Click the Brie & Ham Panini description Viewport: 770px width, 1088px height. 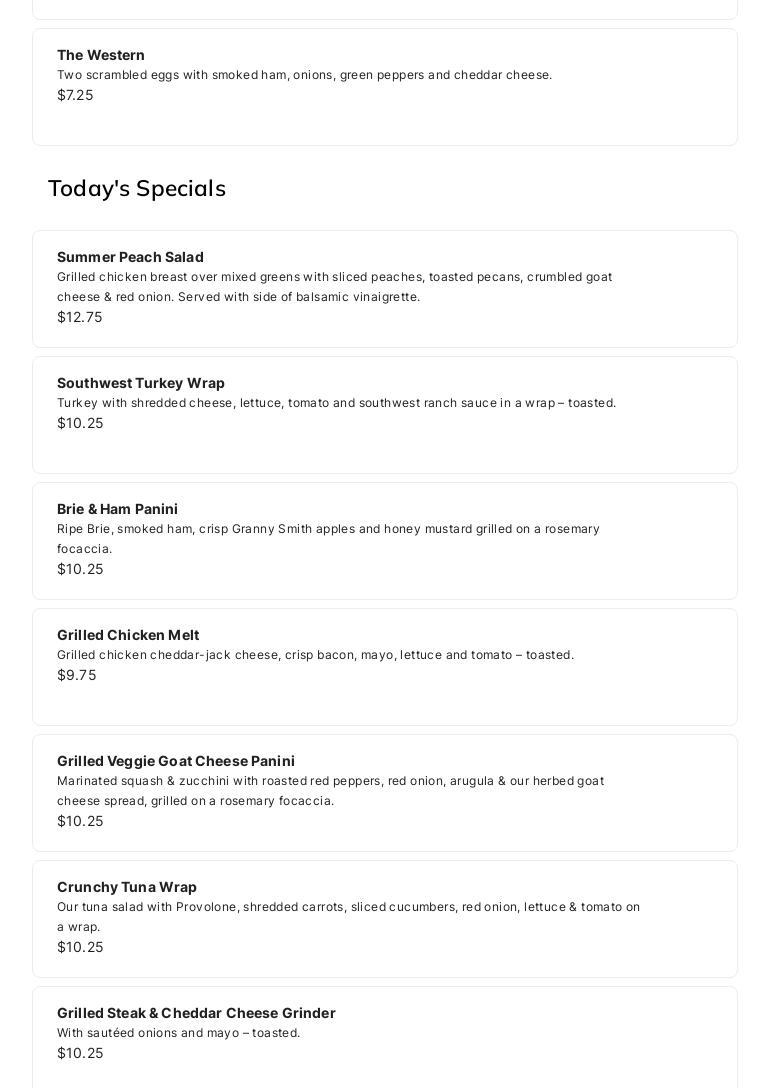coord(328,538)
